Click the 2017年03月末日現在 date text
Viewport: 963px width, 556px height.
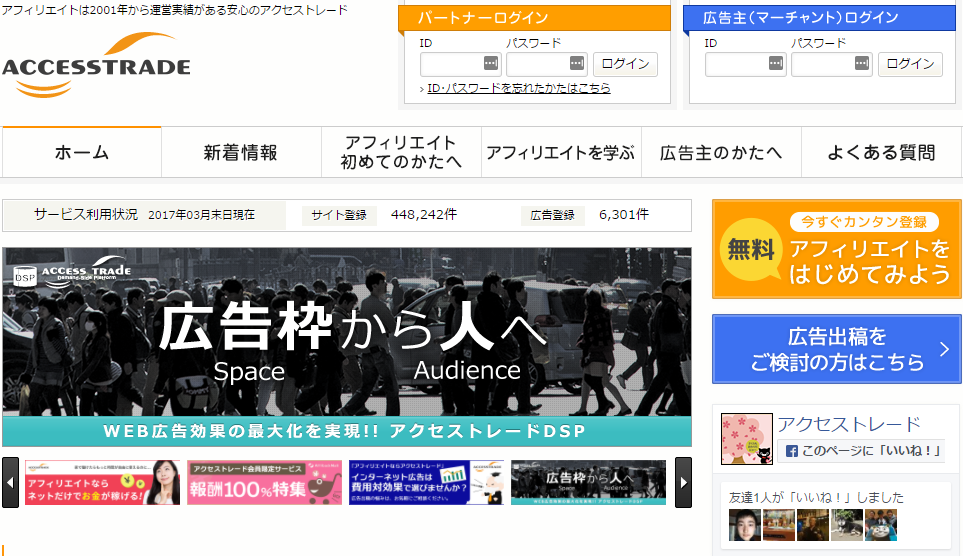[x=201, y=215]
